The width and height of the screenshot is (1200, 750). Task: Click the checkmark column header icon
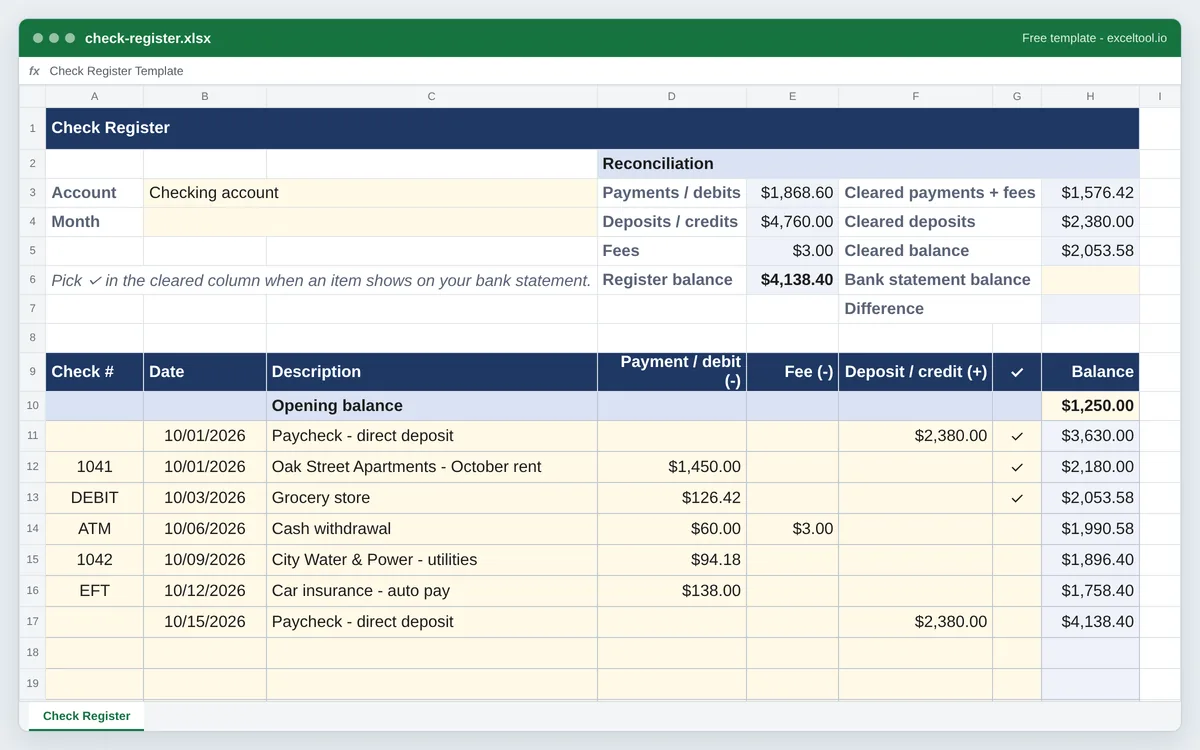1017,372
